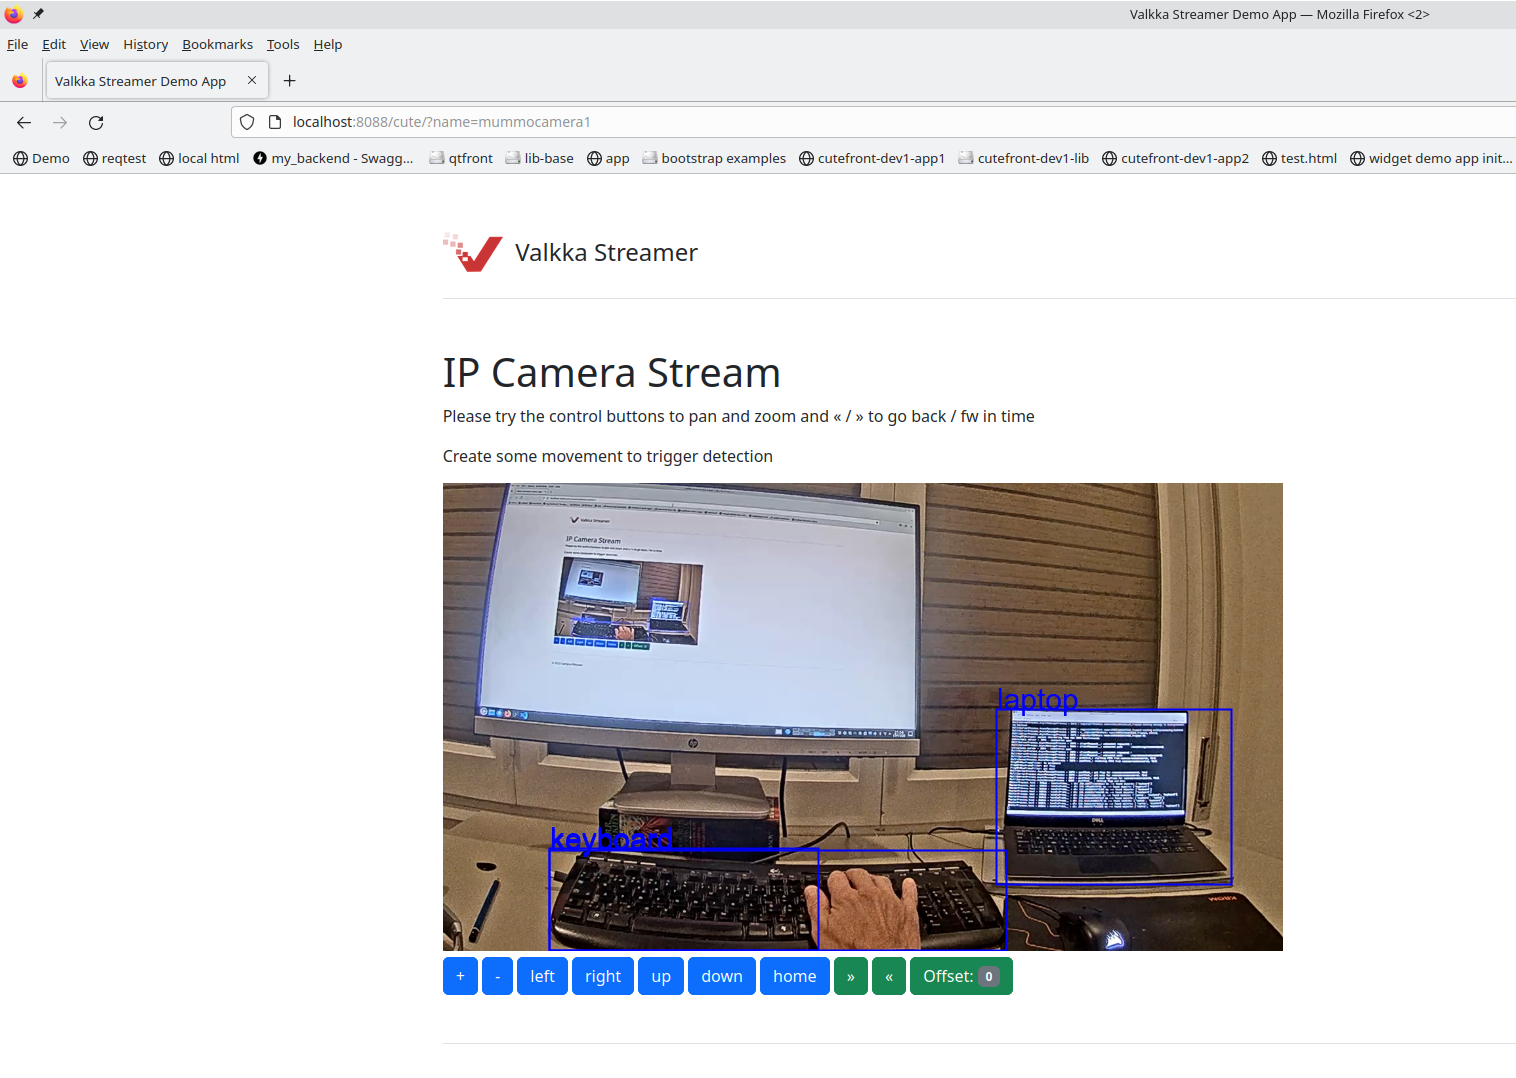Click the zoom in plus button
The height and width of the screenshot is (1078, 1516).
point(460,976)
